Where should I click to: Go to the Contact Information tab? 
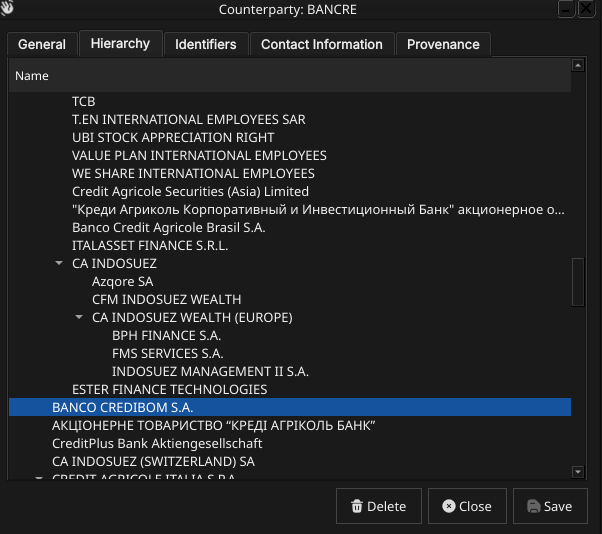coord(322,44)
